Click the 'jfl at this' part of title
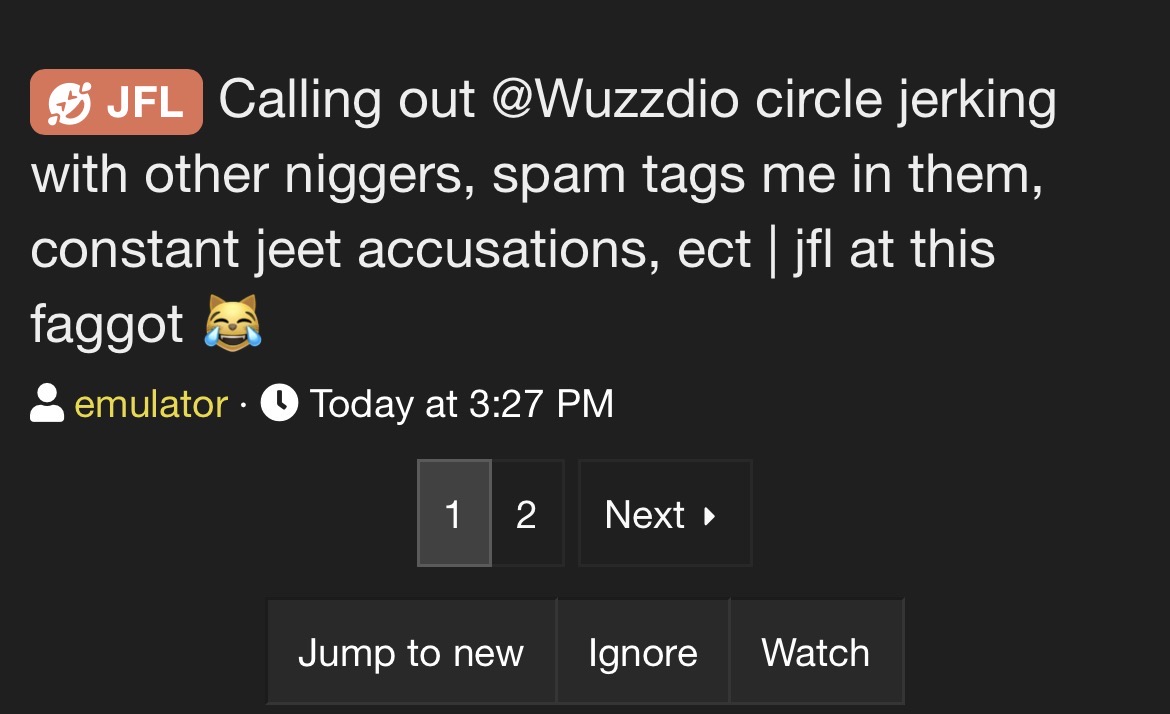The width and height of the screenshot is (1170, 714). tap(894, 251)
